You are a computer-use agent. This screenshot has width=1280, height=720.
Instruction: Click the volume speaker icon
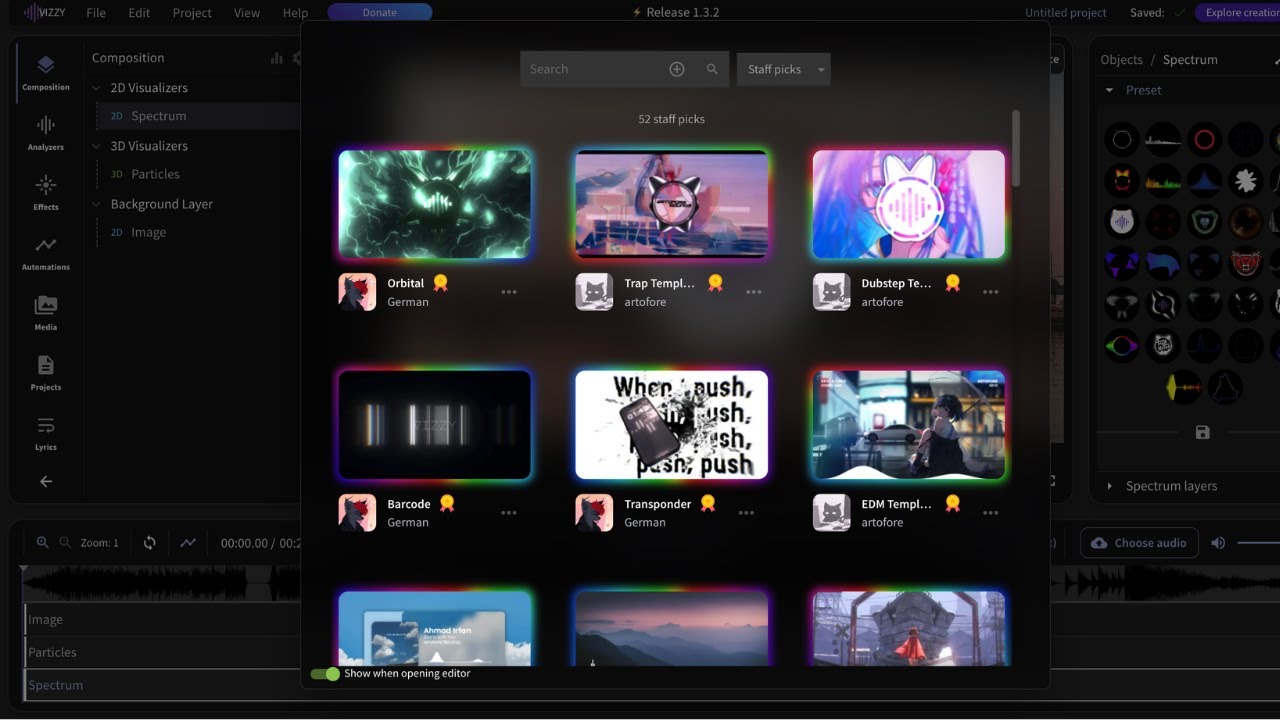pyautogui.click(x=1218, y=543)
